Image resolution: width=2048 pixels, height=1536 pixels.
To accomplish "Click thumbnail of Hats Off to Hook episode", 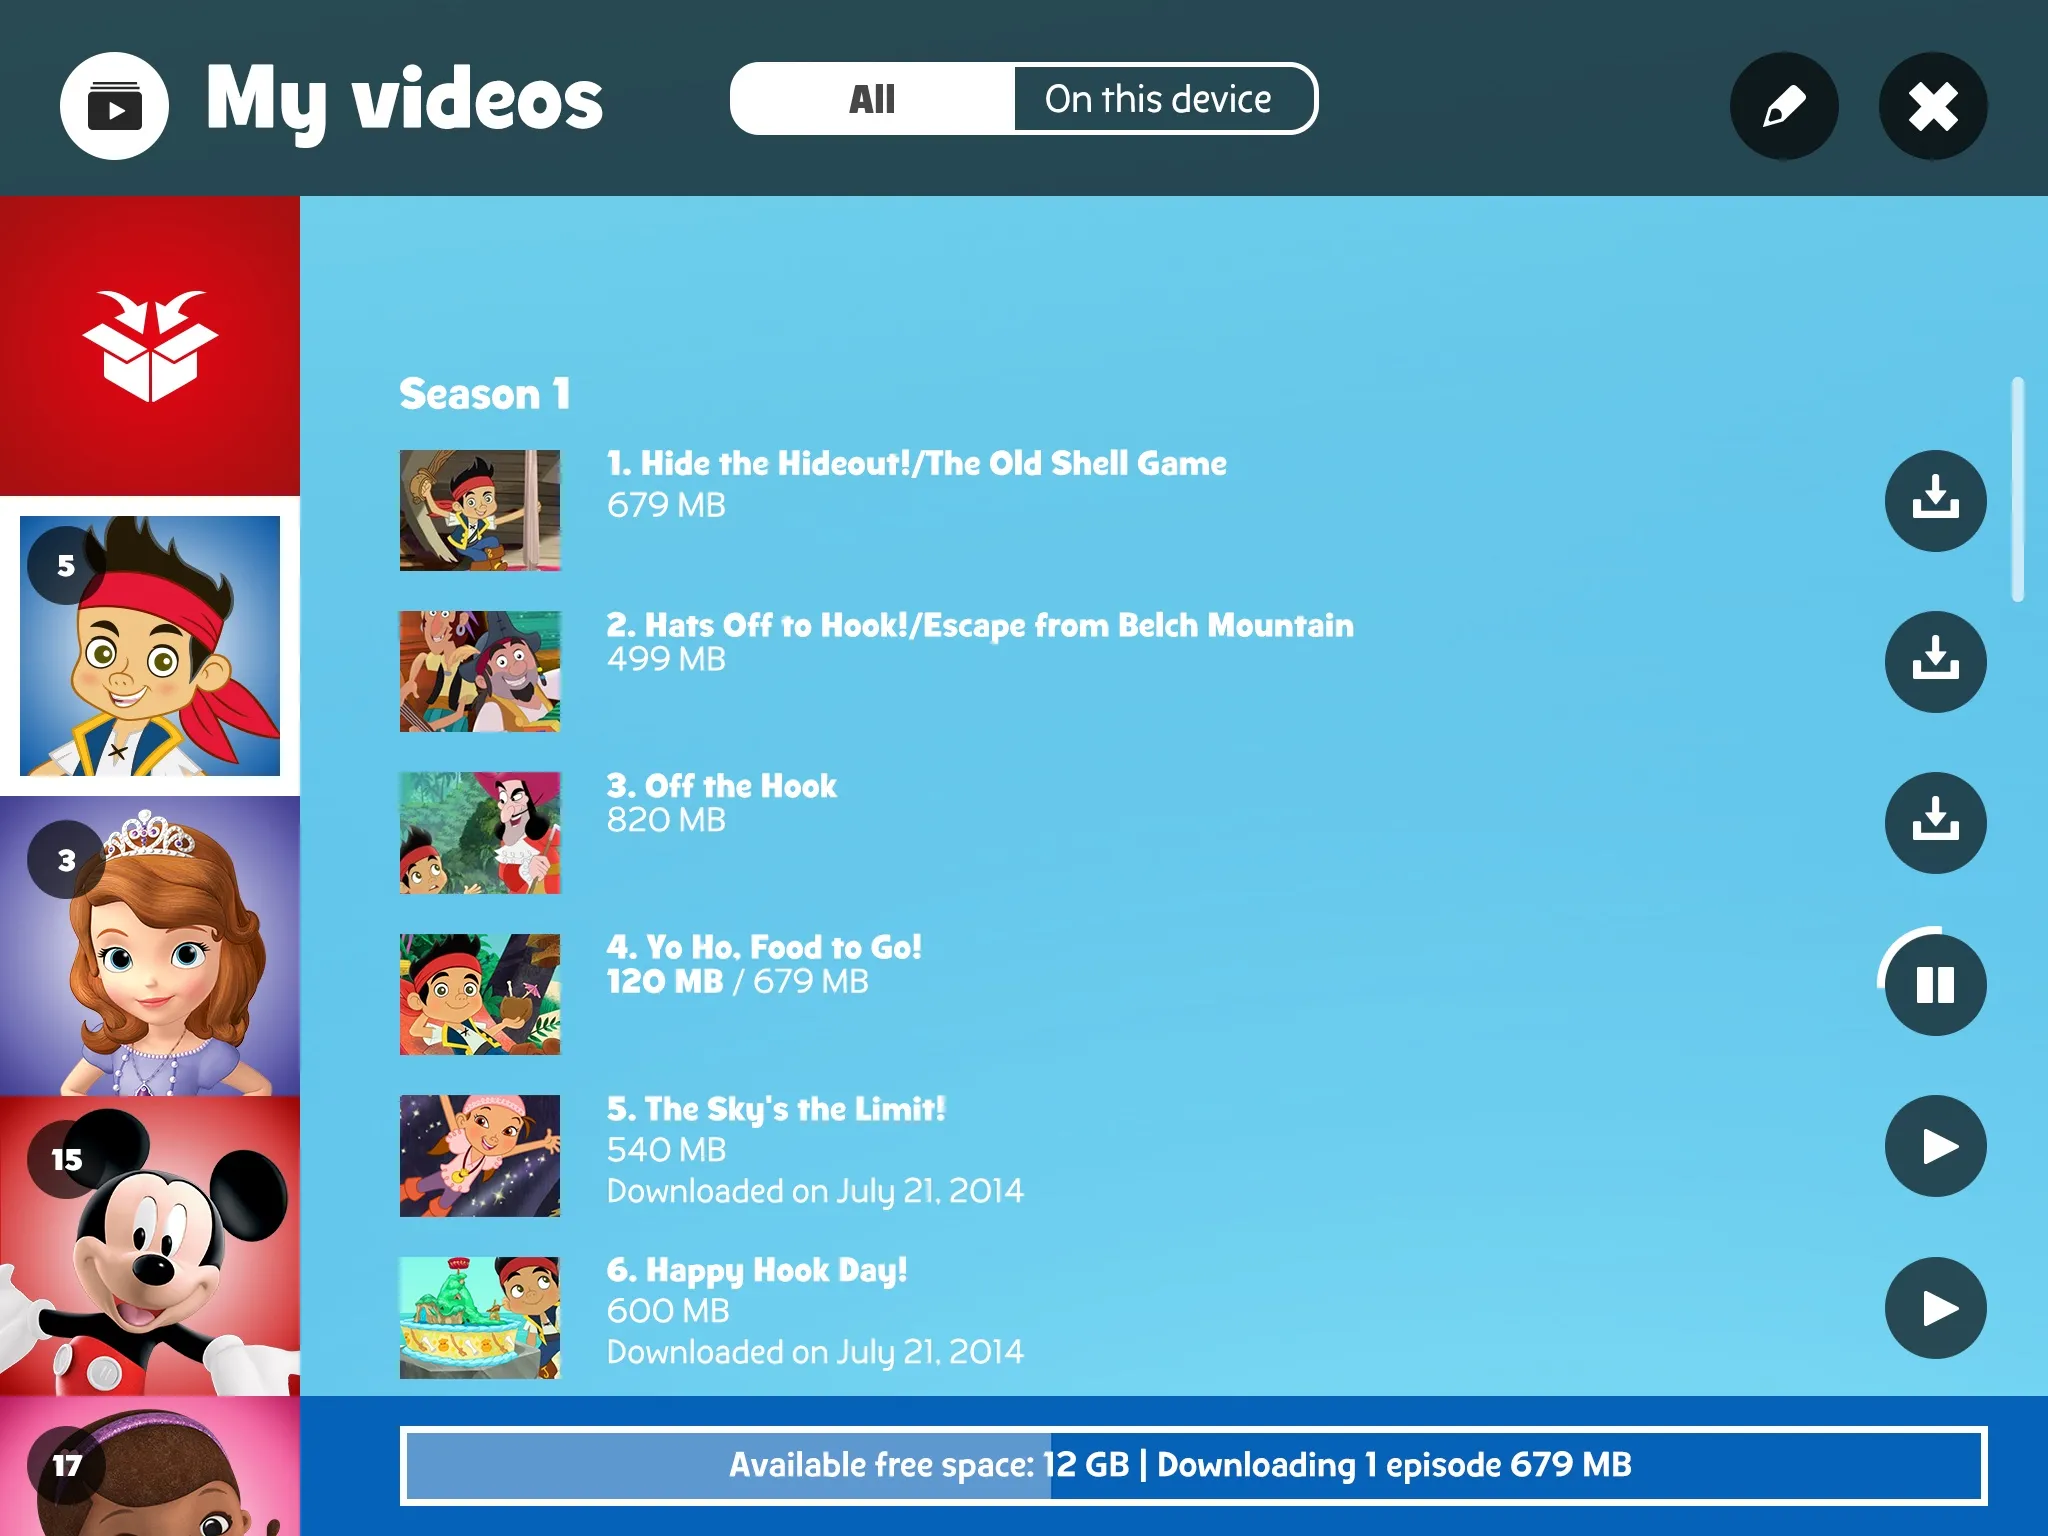I will (x=480, y=672).
